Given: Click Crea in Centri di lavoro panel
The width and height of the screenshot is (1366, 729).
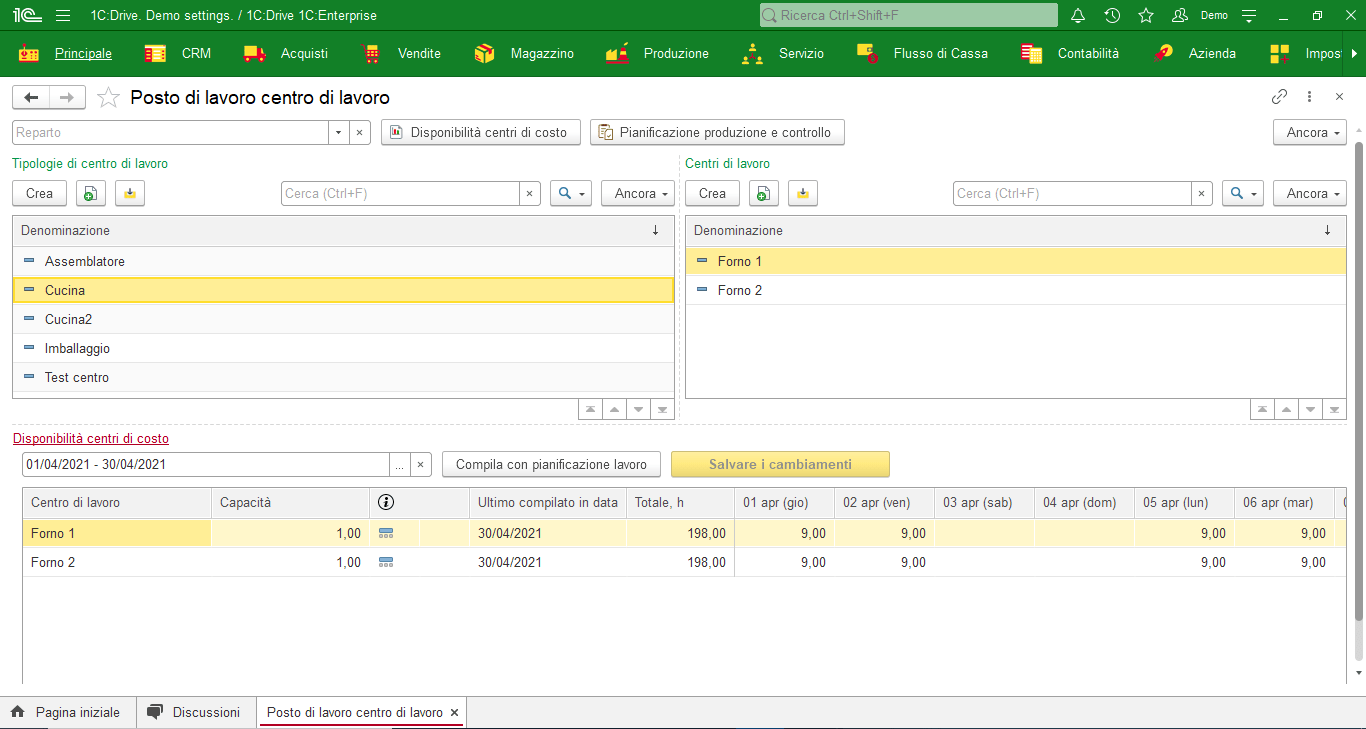Looking at the screenshot, I should click(x=712, y=194).
